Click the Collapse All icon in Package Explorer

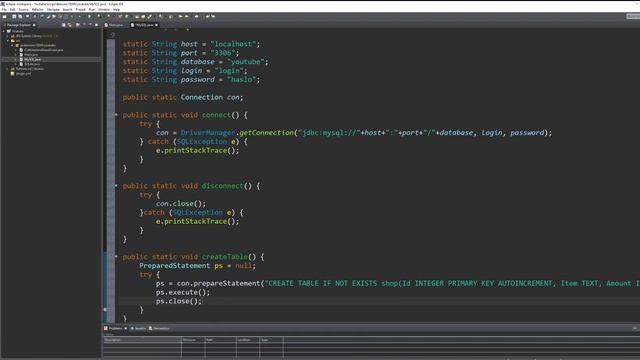click(x=64, y=25)
